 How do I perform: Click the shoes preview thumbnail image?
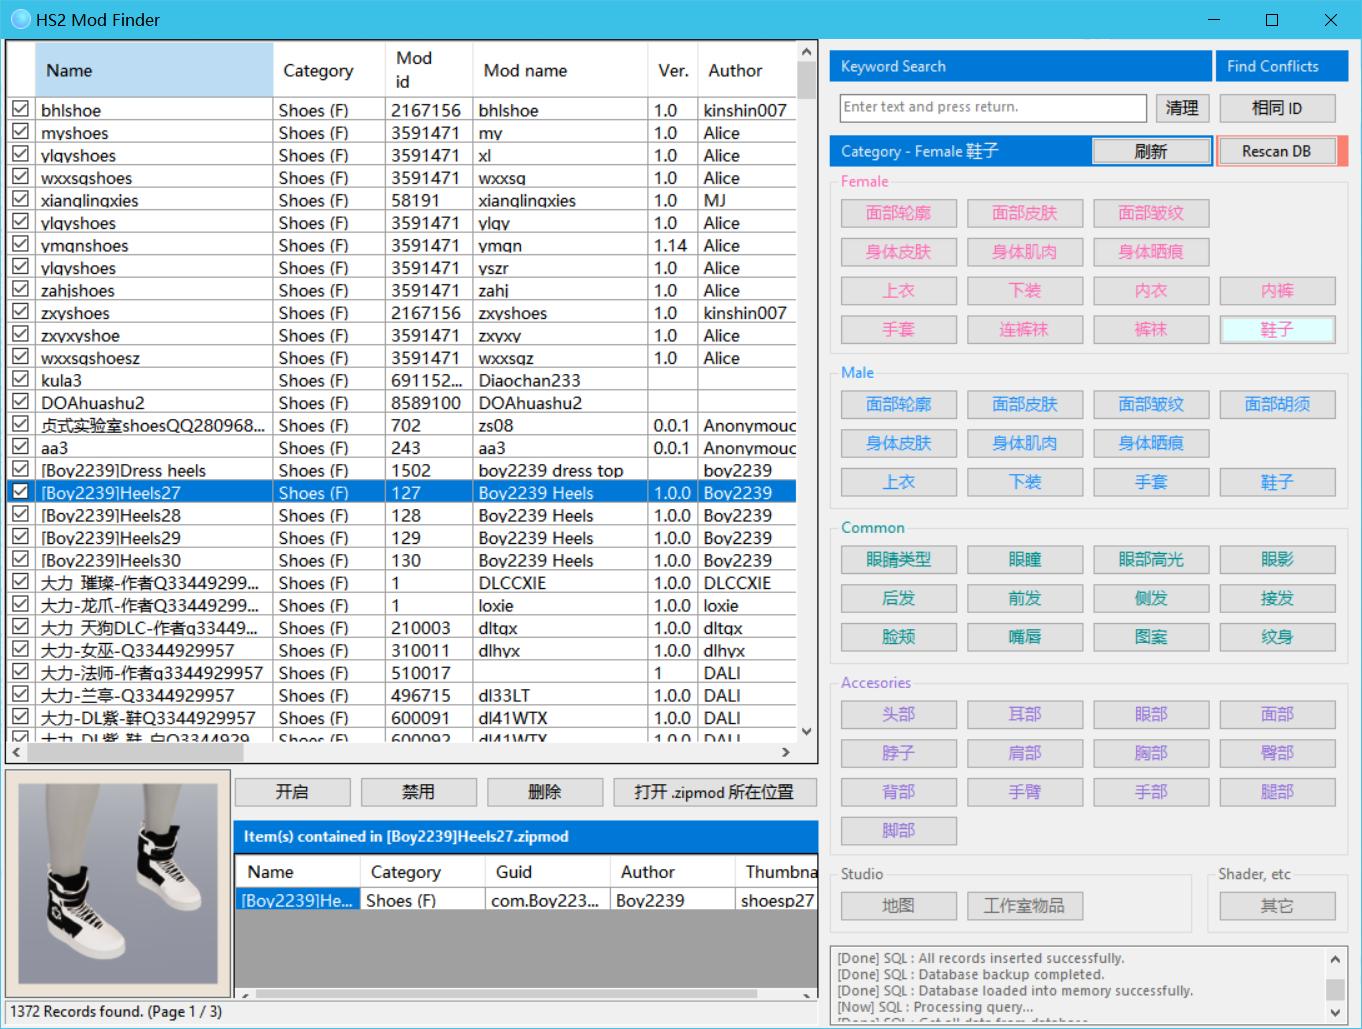pyautogui.click(x=118, y=883)
